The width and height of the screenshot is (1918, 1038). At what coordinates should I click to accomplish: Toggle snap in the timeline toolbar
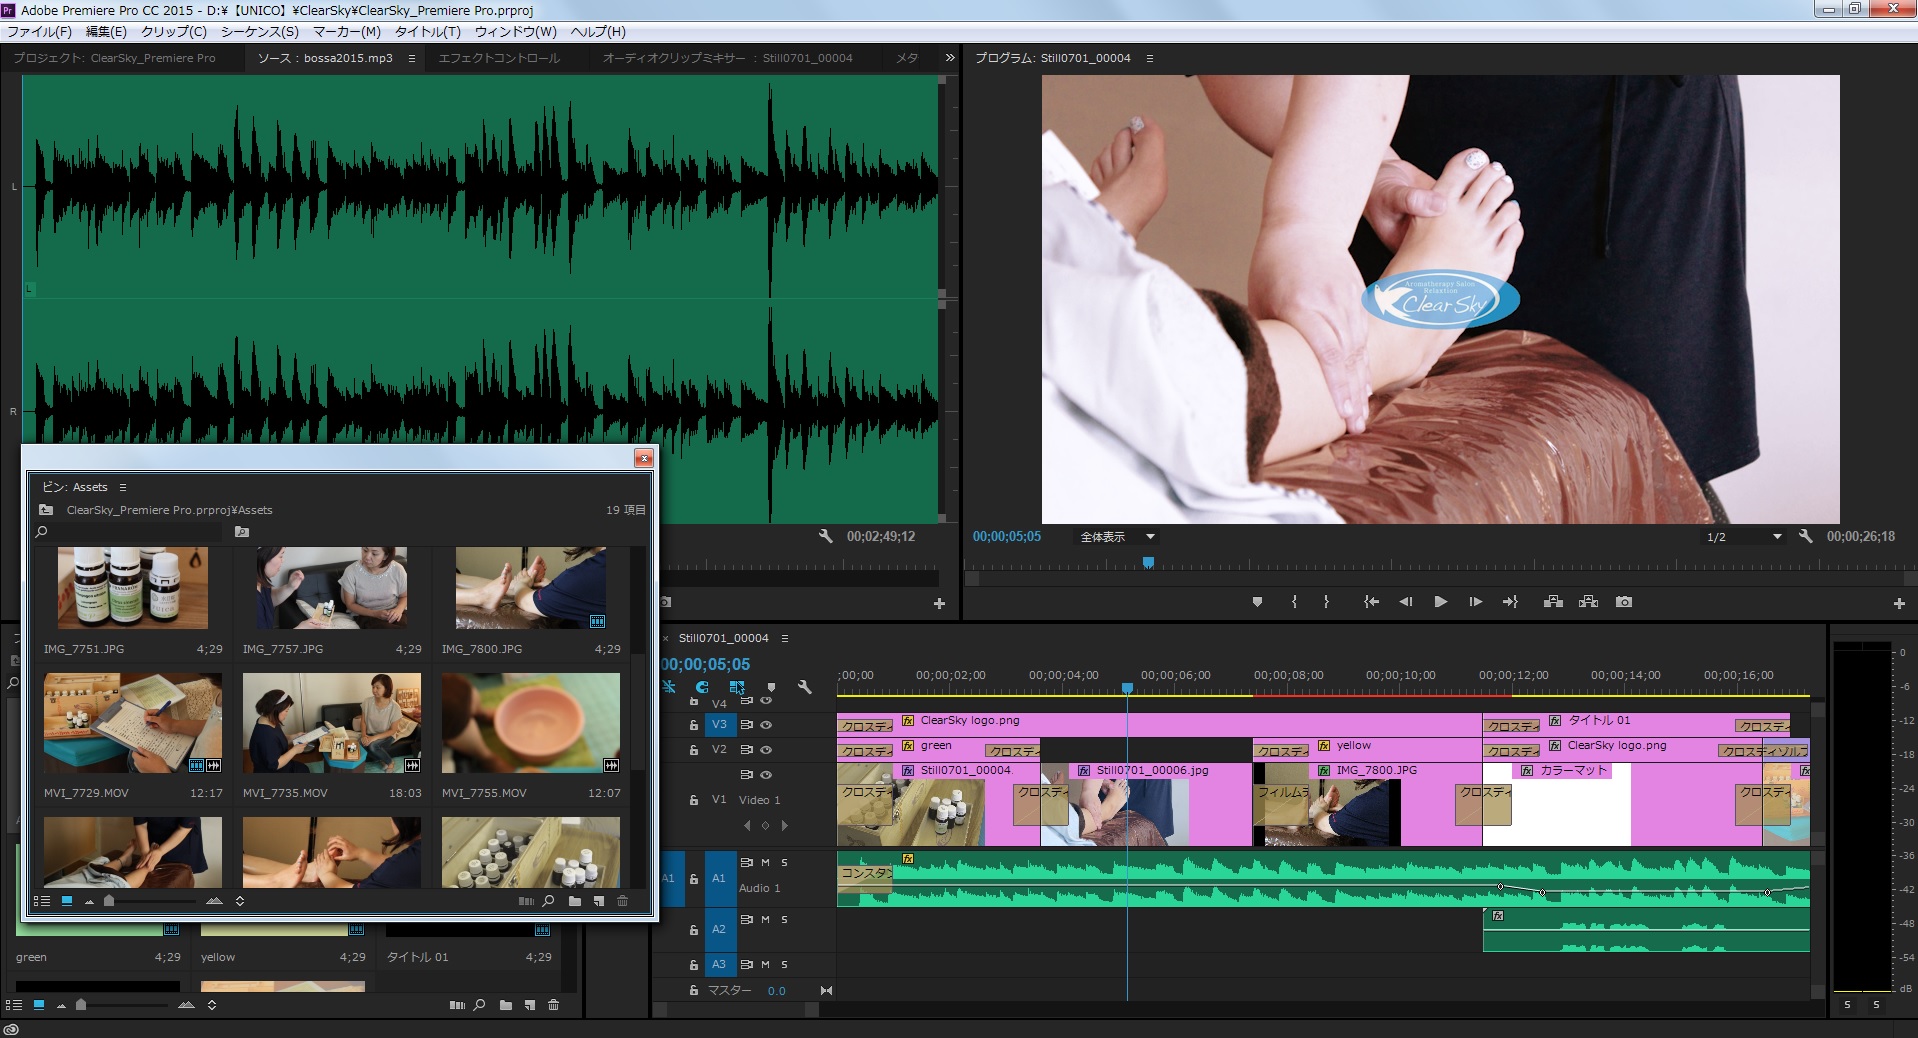click(702, 687)
